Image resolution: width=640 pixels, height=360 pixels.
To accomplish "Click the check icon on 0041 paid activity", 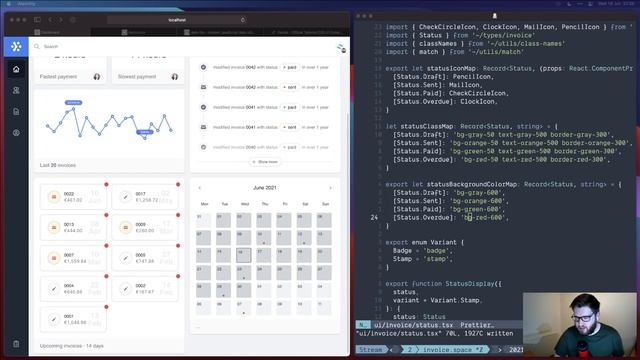I will [x=203, y=107].
